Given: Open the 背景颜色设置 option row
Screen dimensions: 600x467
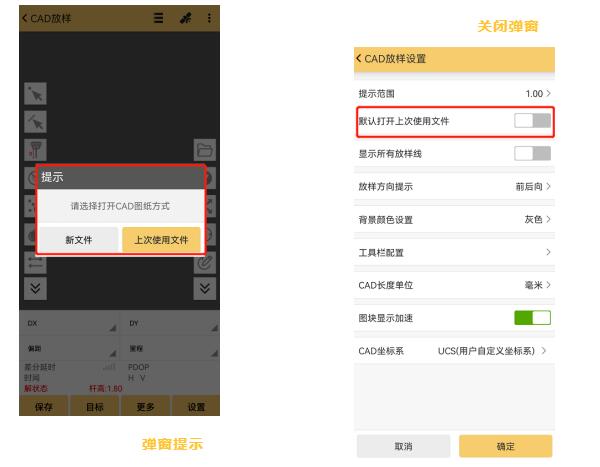Looking at the screenshot, I should [x=454, y=219].
